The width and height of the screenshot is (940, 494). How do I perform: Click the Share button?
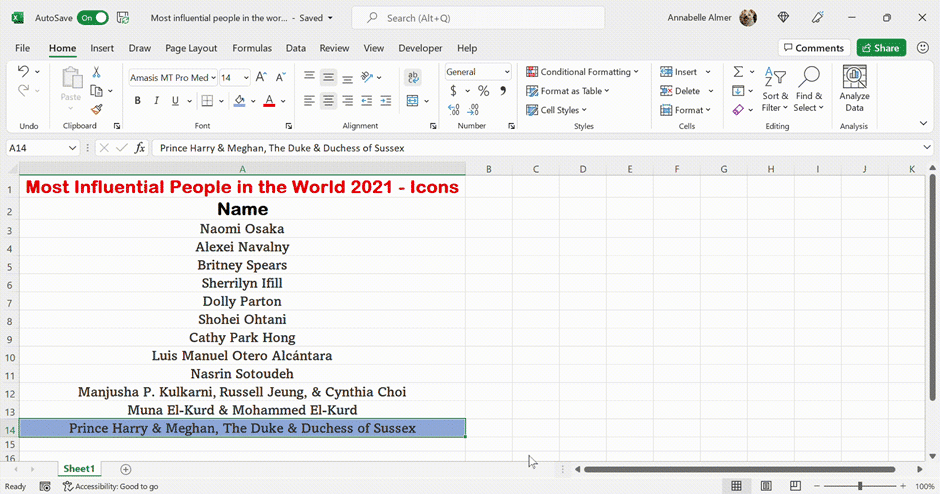click(x=881, y=48)
